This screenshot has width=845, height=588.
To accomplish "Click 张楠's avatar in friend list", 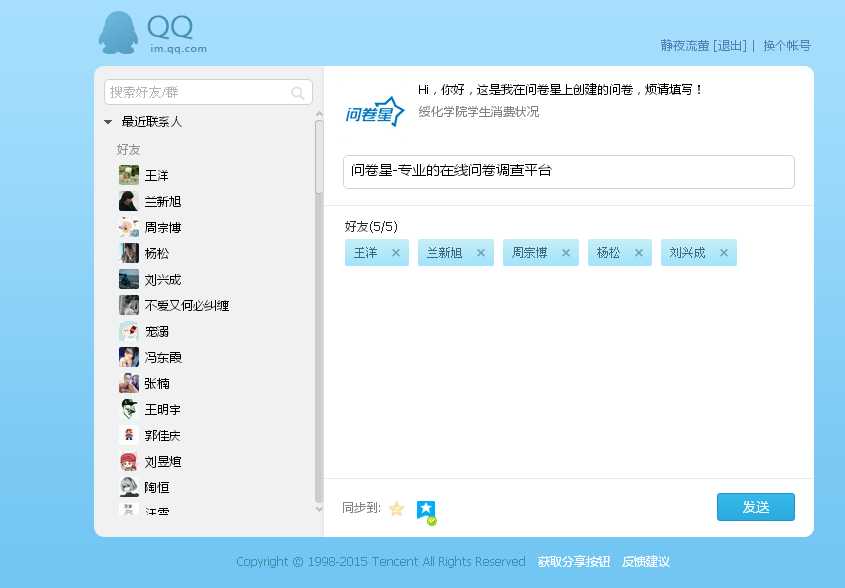I will pyautogui.click(x=129, y=383).
